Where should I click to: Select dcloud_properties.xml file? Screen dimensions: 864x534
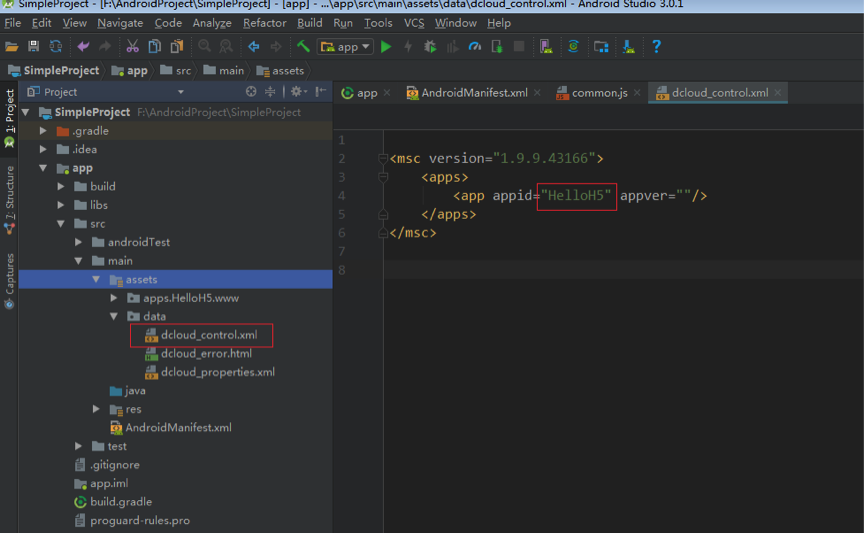coord(218,373)
